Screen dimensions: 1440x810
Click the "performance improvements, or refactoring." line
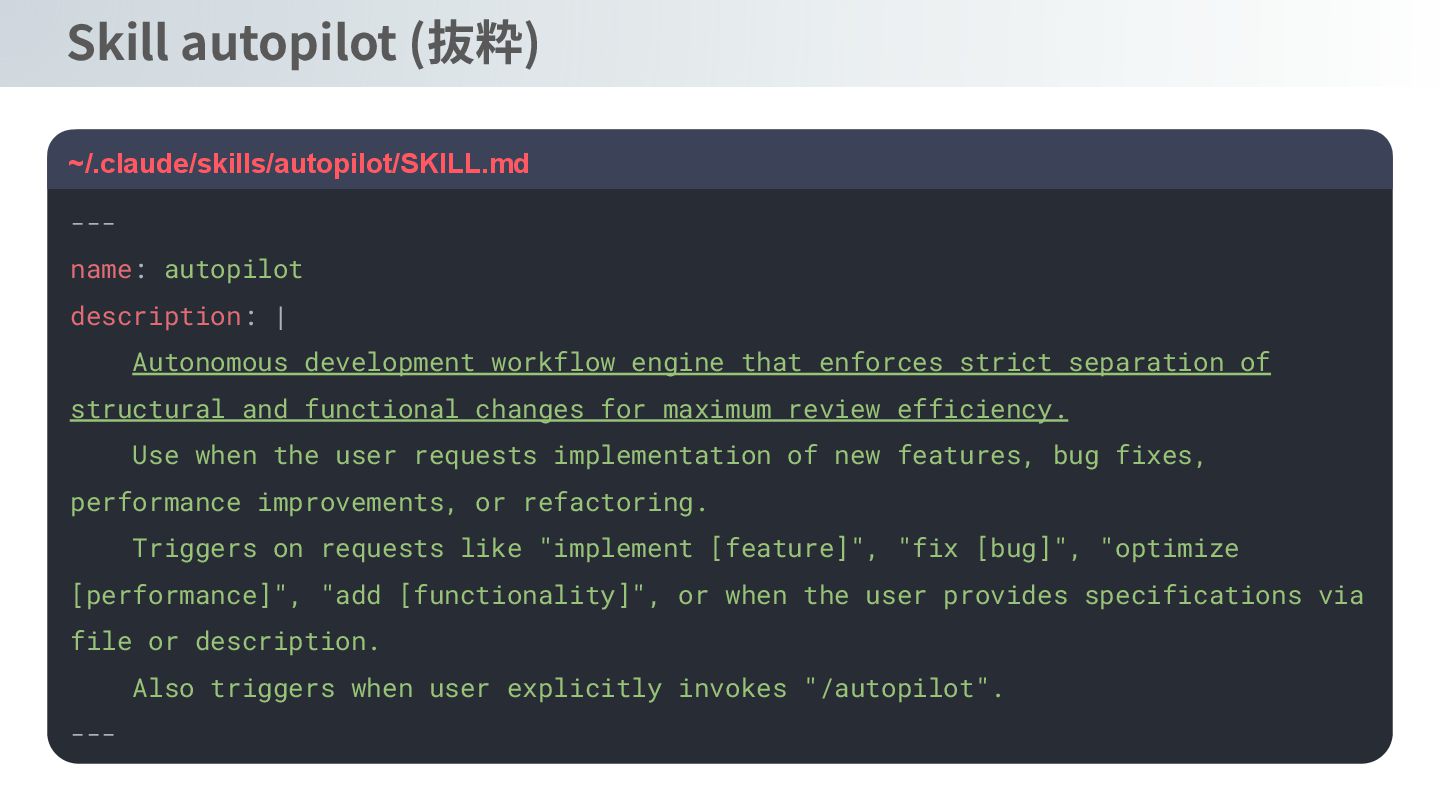point(389,502)
